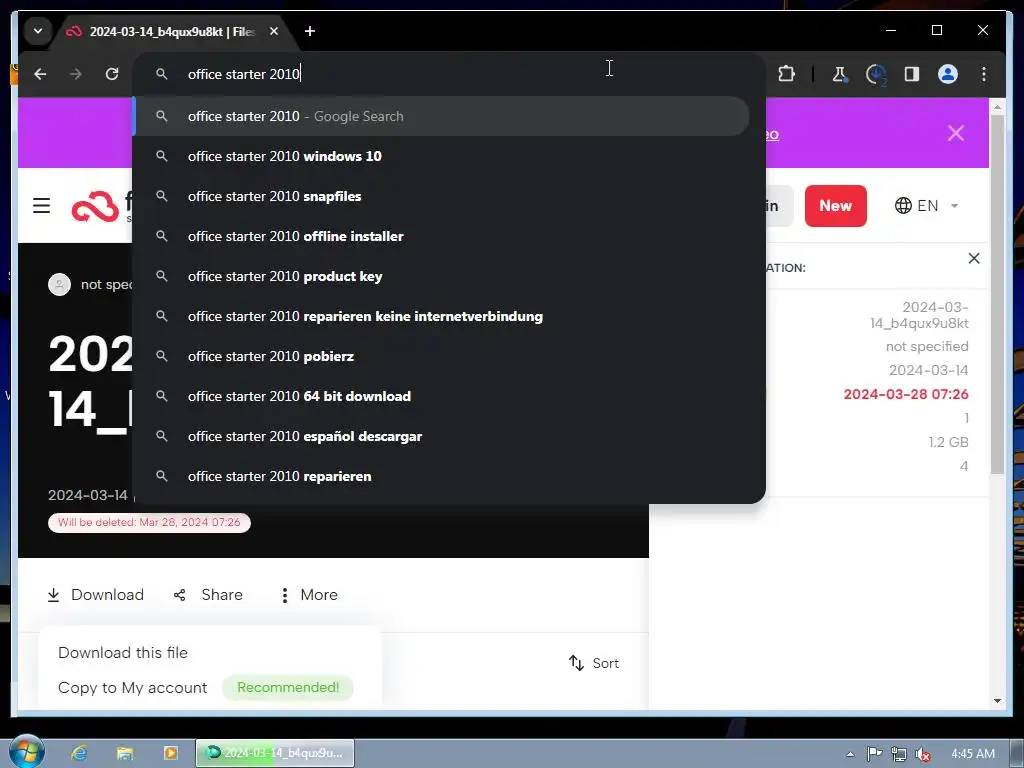Open the Action Center flag icon

pyautogui.click(x=874, y=754)
